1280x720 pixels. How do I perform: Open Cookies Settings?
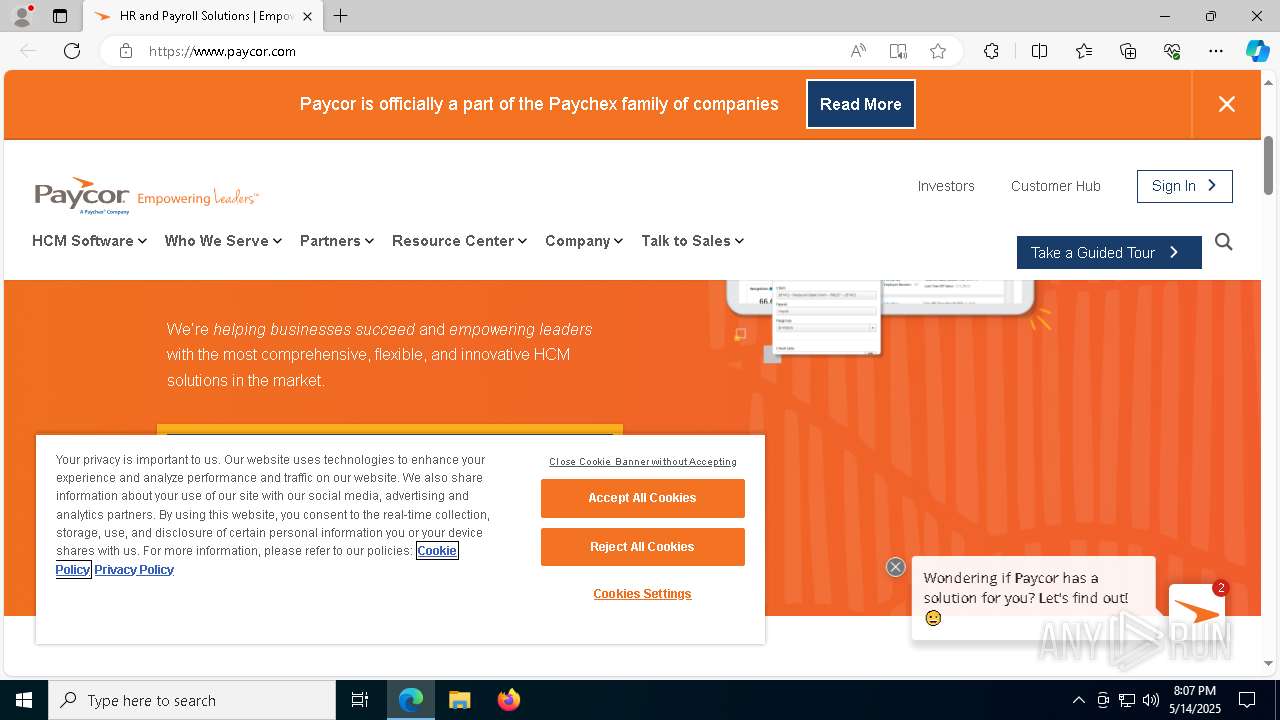point(643,594)
